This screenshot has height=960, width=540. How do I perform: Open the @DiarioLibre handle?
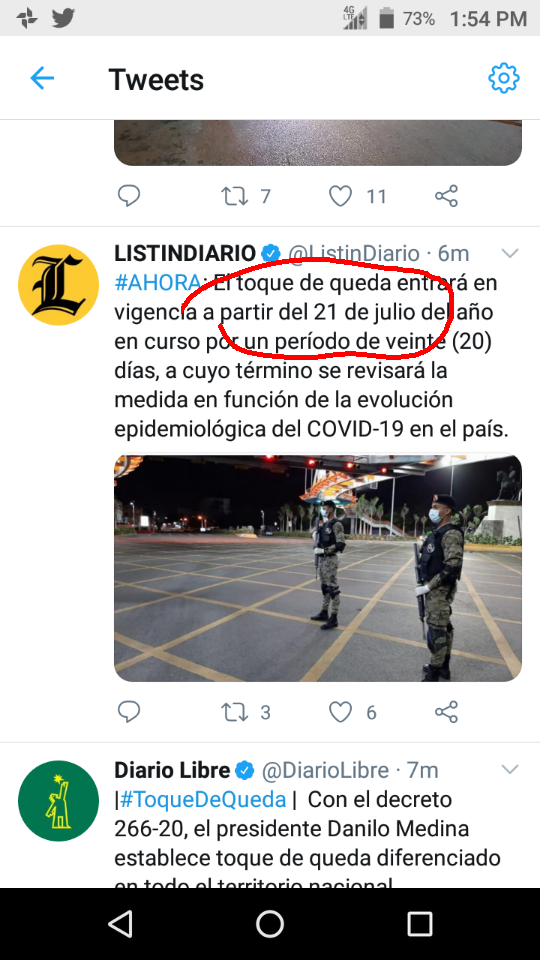point(325,770)
